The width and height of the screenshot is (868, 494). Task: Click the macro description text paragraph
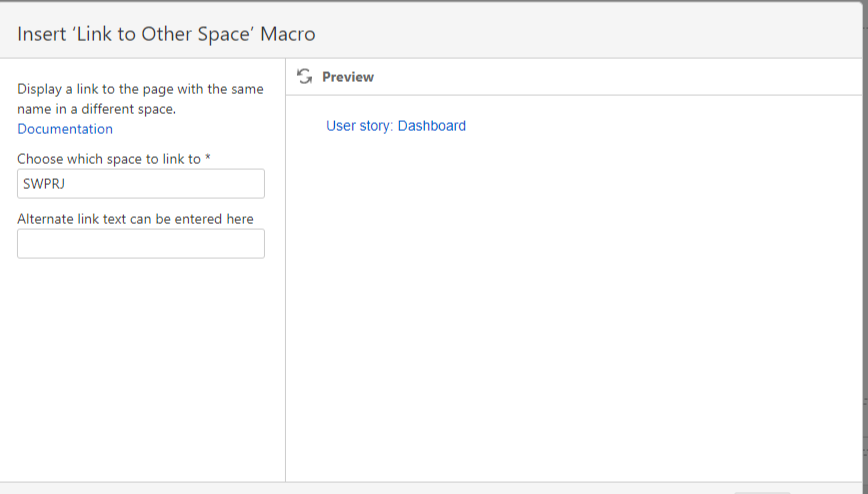pyautogui.click(x=140, y=98)
